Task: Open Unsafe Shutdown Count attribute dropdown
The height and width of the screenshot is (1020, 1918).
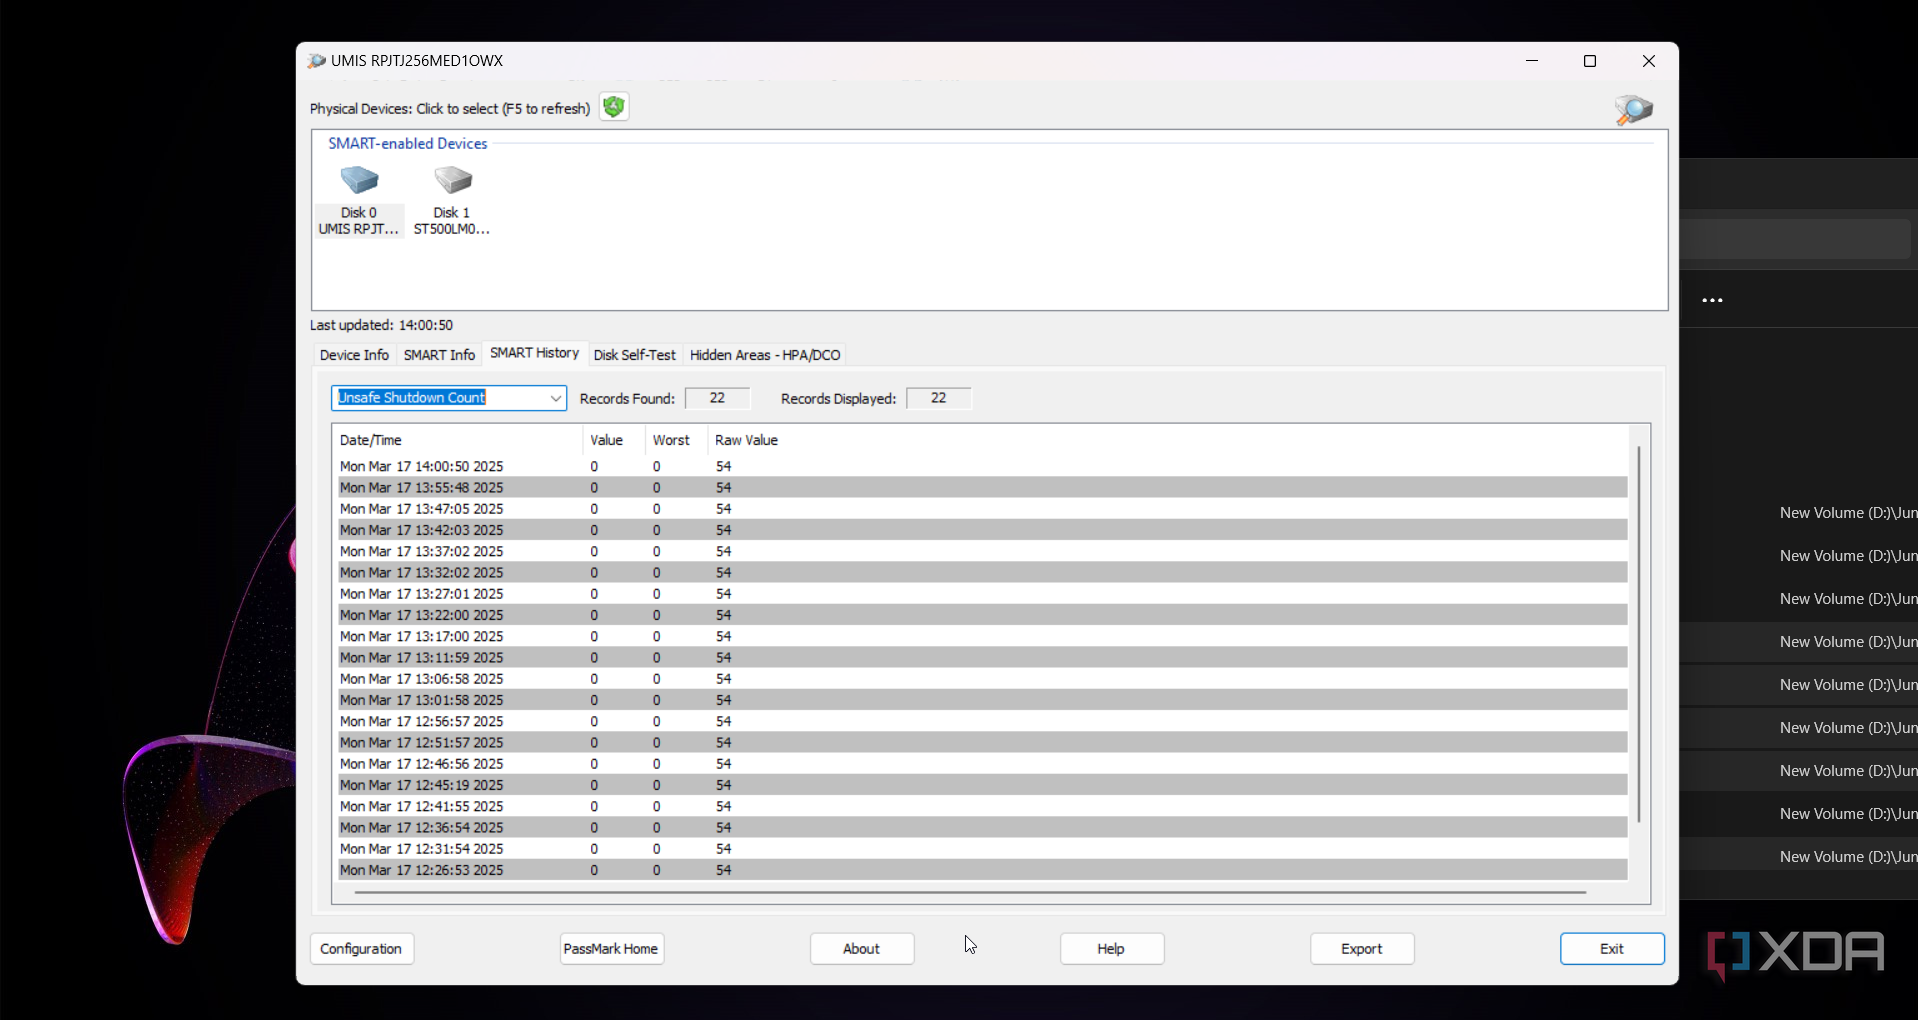Action: (449, 398)
